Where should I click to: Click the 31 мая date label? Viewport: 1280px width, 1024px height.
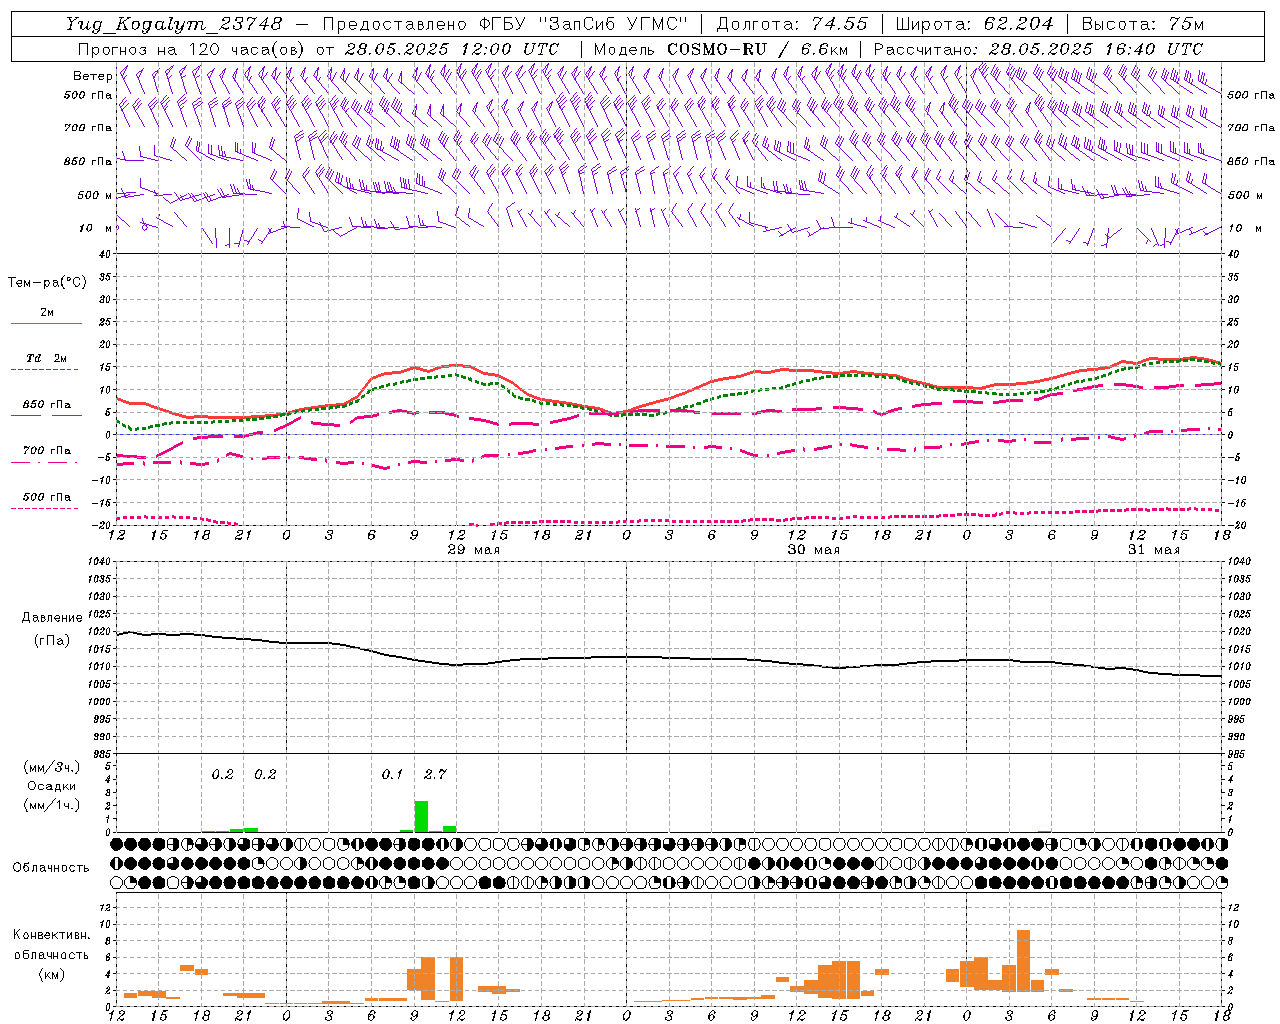coord(1153,550)
